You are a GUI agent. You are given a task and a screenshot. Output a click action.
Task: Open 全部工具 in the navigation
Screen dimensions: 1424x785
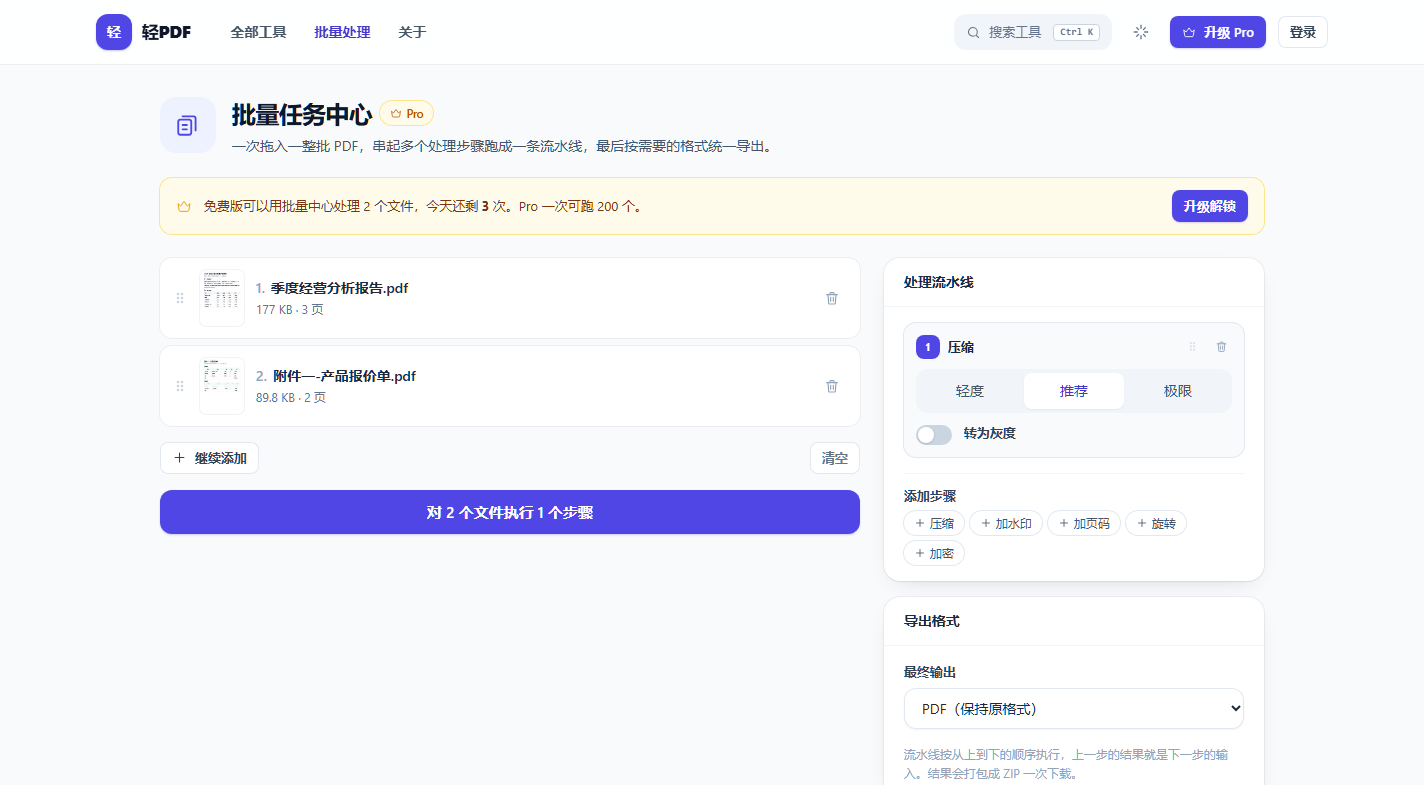tap(259, 32)
